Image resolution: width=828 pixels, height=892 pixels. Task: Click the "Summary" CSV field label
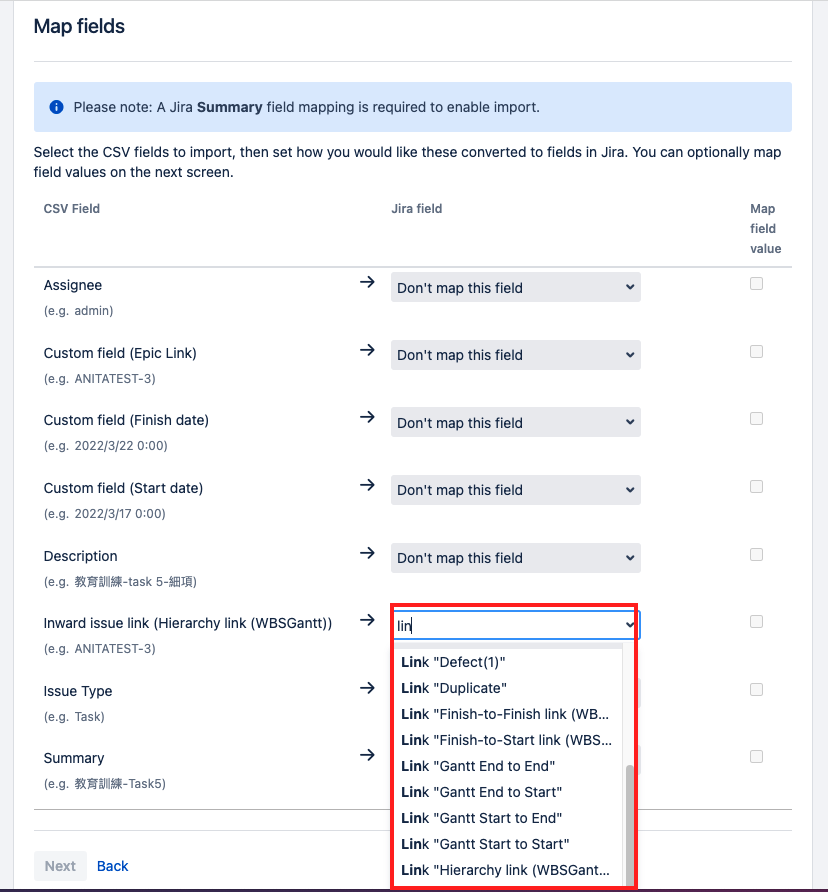coord(74,758)
